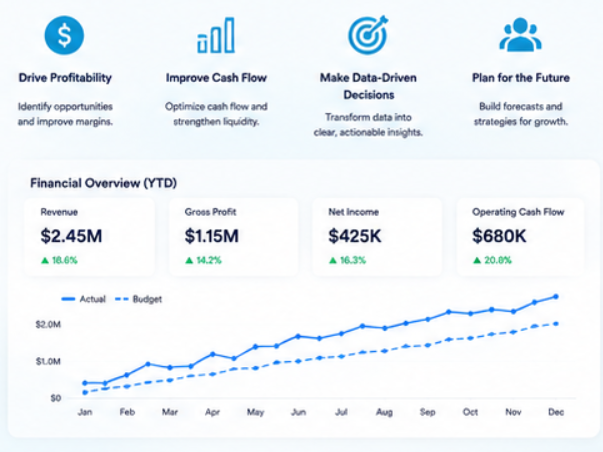The width and height of the screenshot is (603, 452).
Task: Open the Gross Profit $1.15M card
Action: coord(233,237)
